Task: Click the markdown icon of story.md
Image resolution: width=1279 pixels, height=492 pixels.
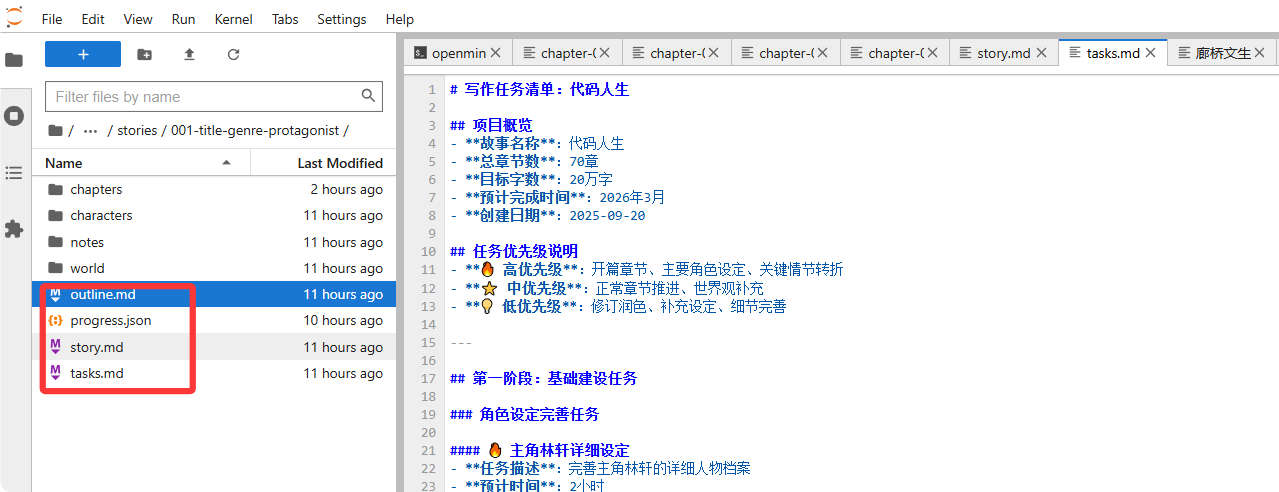Action: 55,347
